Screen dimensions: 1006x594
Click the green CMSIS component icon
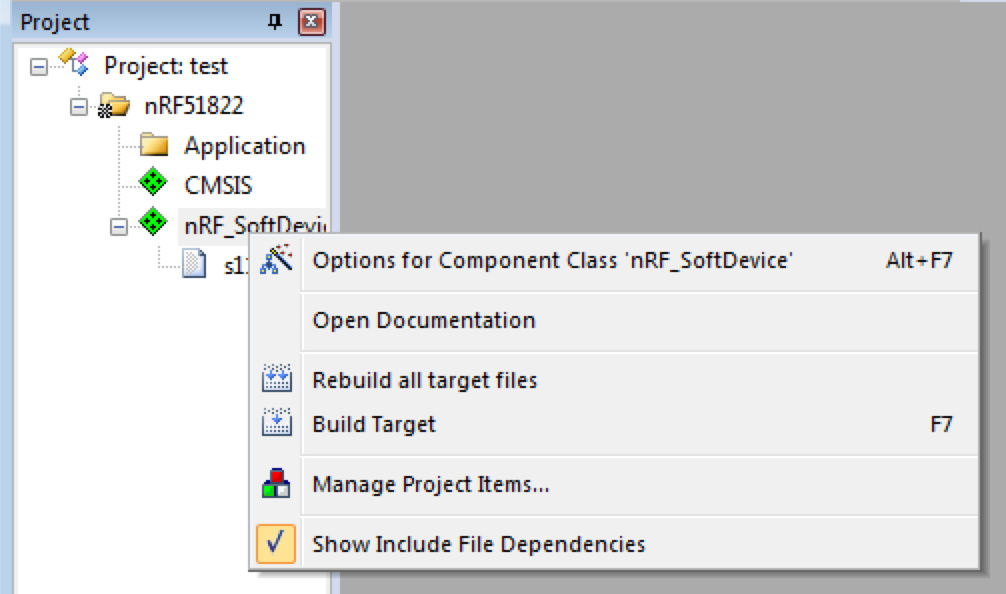click(153, 185)
